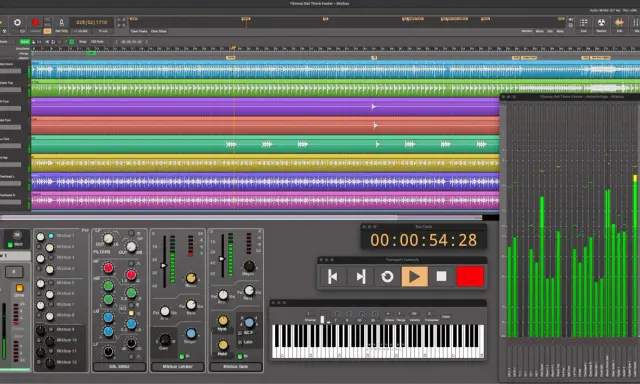Image resolution: width=640 pixels, height=384 pixels.
Task: Click the Mixbus Limiter threshold fader handle
Action: (164, 265)
